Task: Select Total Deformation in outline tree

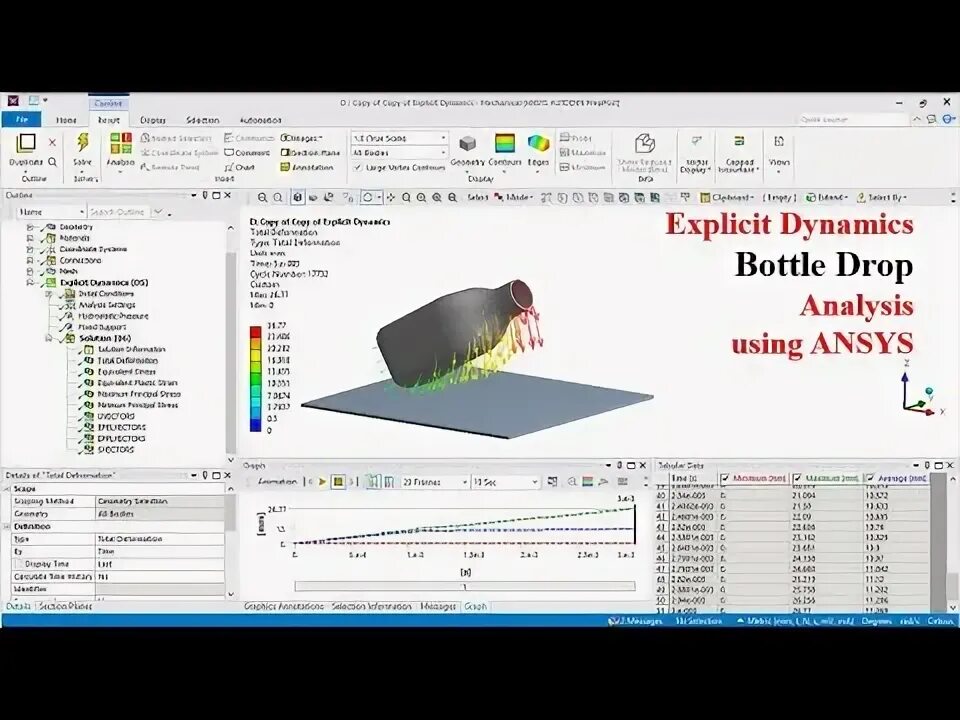Action: tap(127, 361)
